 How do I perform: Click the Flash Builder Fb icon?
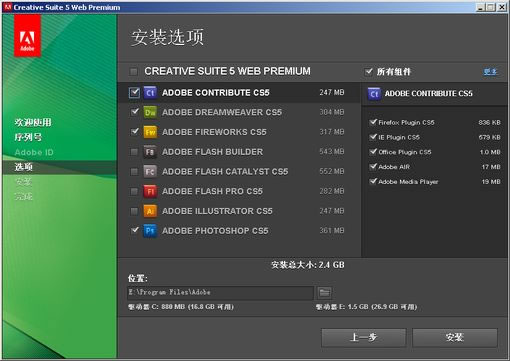tap(150, 152)
